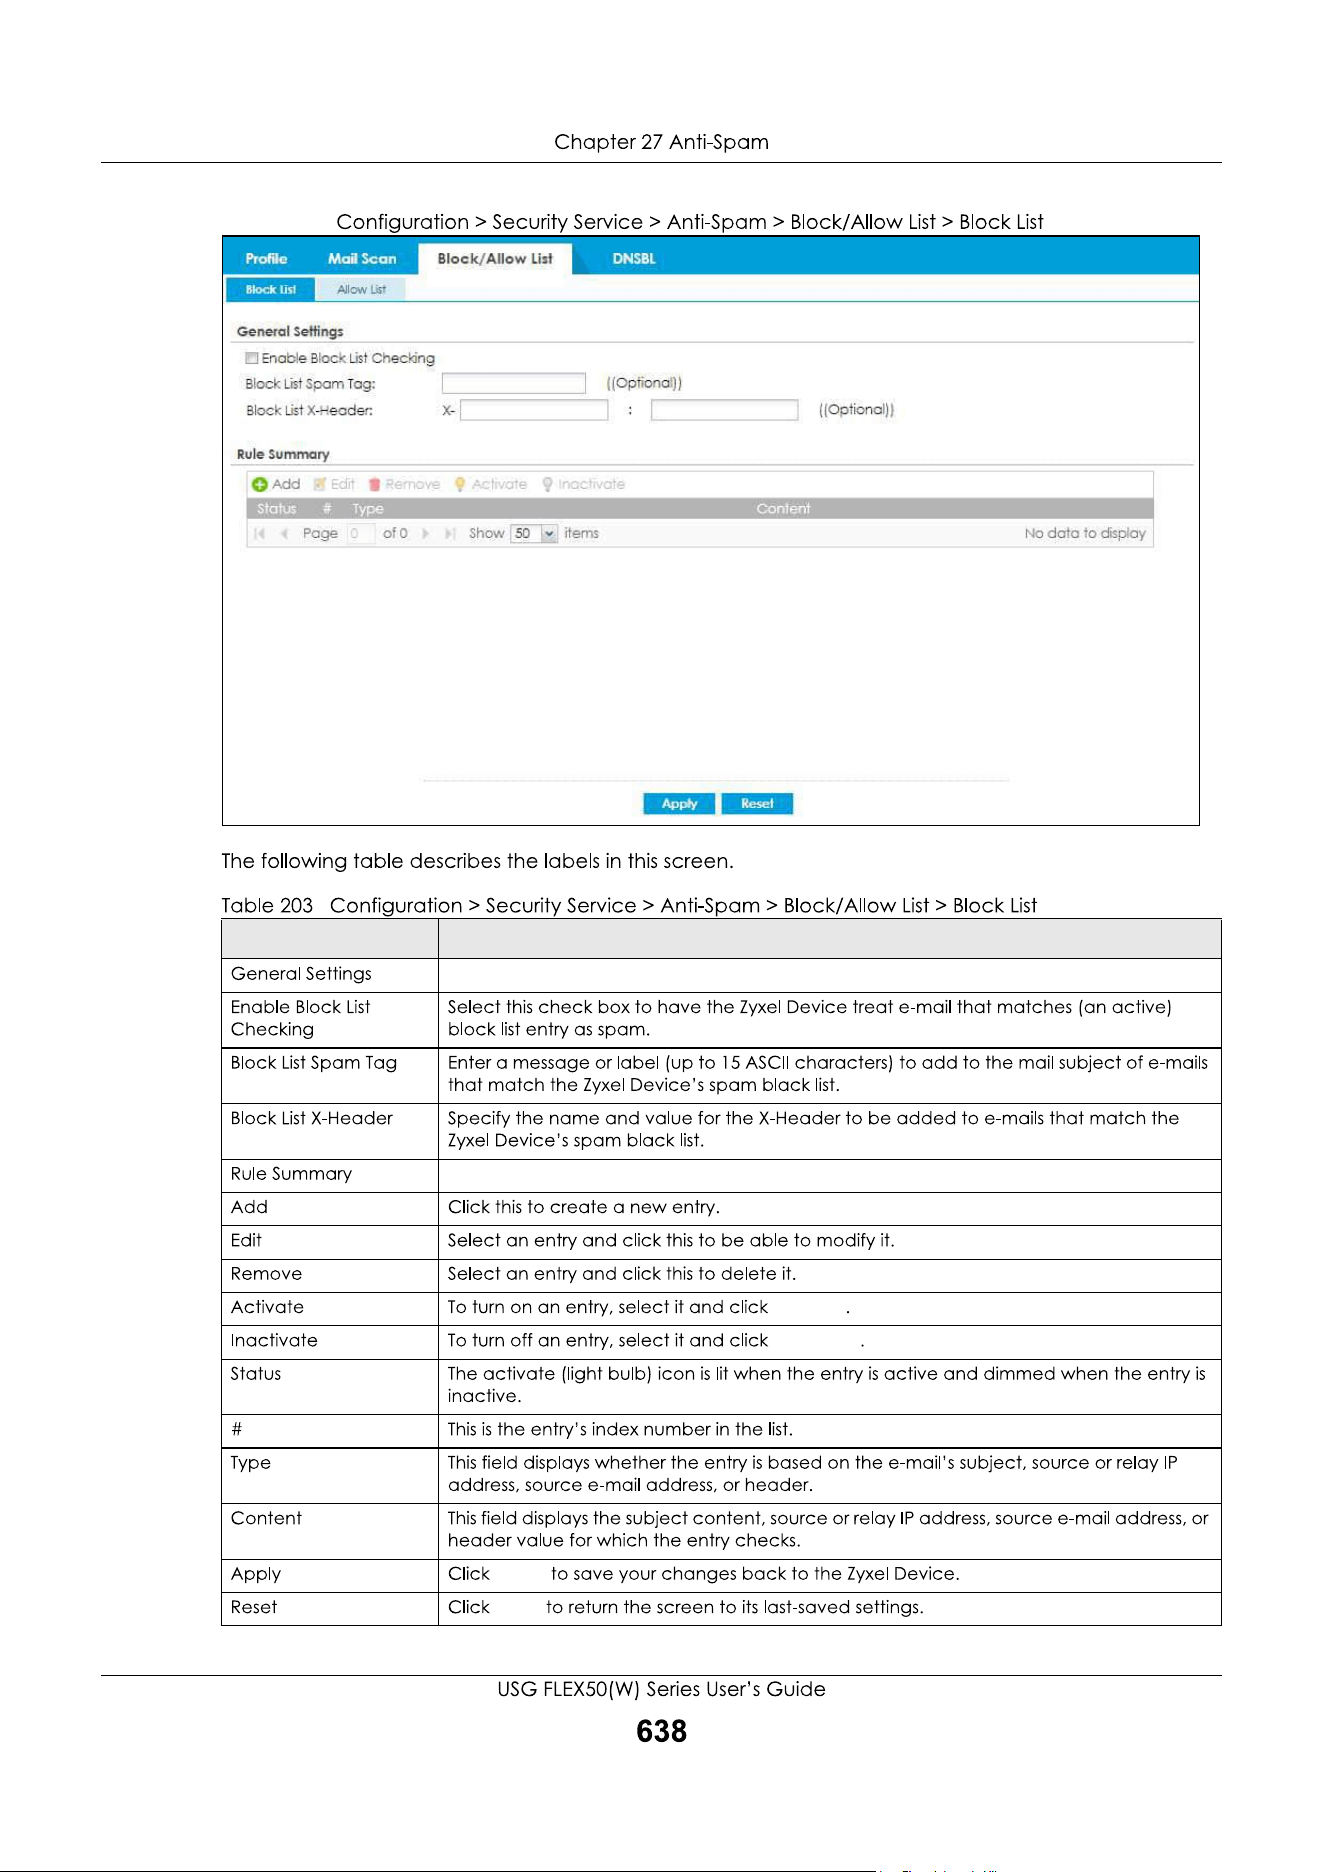Click the Activate light bulb icon

(460, 484)
